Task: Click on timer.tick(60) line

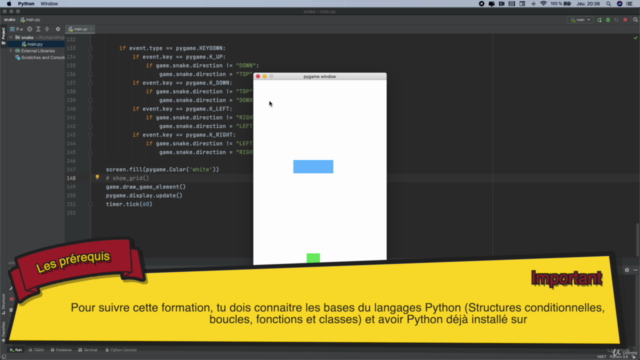Action: click(x=129, y=204)
